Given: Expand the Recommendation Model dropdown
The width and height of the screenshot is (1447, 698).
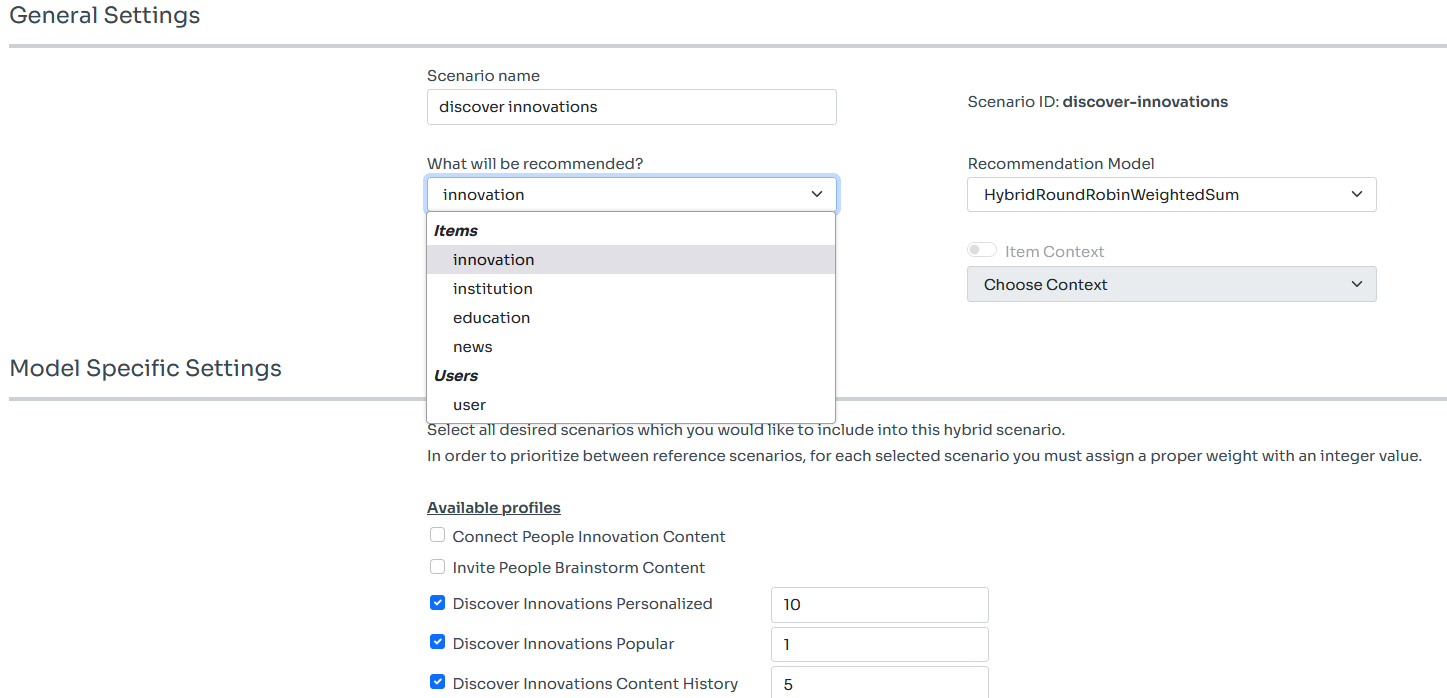Looking at the screenshot, I should point(1170,195).
